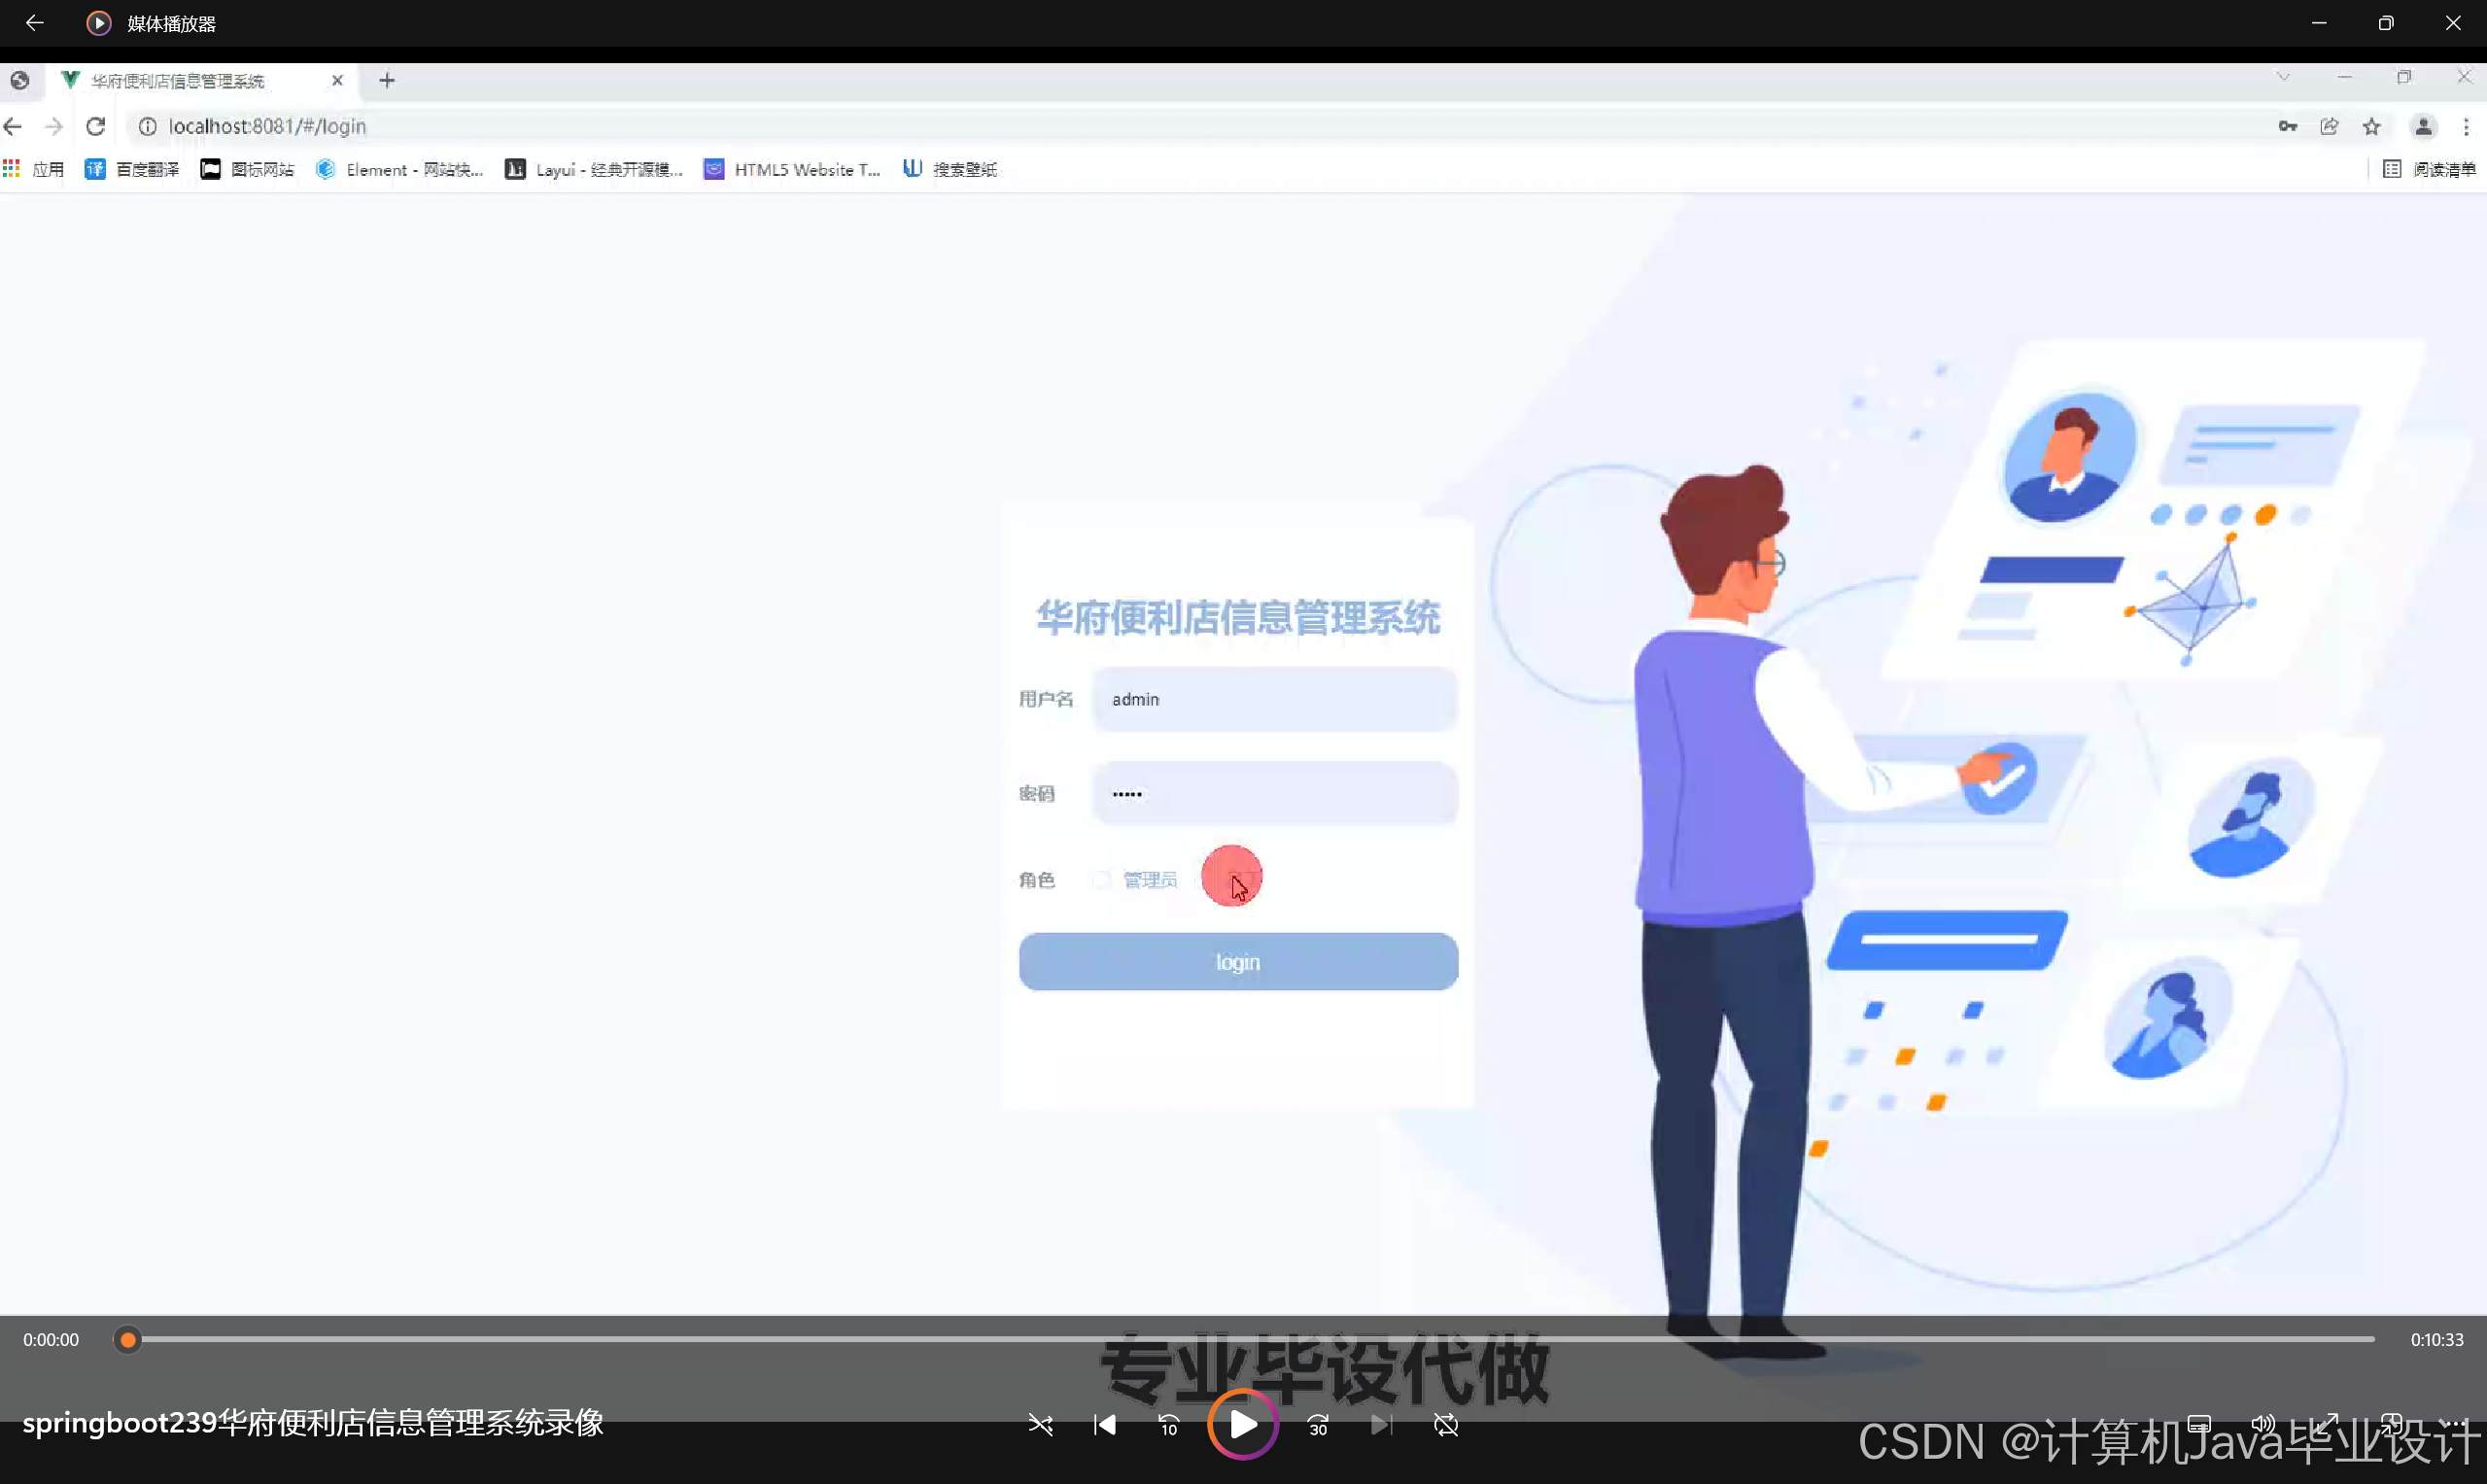The height and width of the screenshot is (1484, 2487).
Task: Click the browser reload icon
Action: tap(95, 126)
